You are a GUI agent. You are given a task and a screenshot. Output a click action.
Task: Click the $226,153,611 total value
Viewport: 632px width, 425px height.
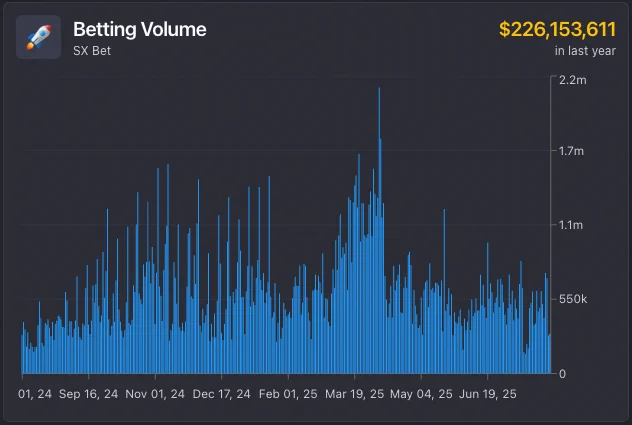click(x=557, y=29)
